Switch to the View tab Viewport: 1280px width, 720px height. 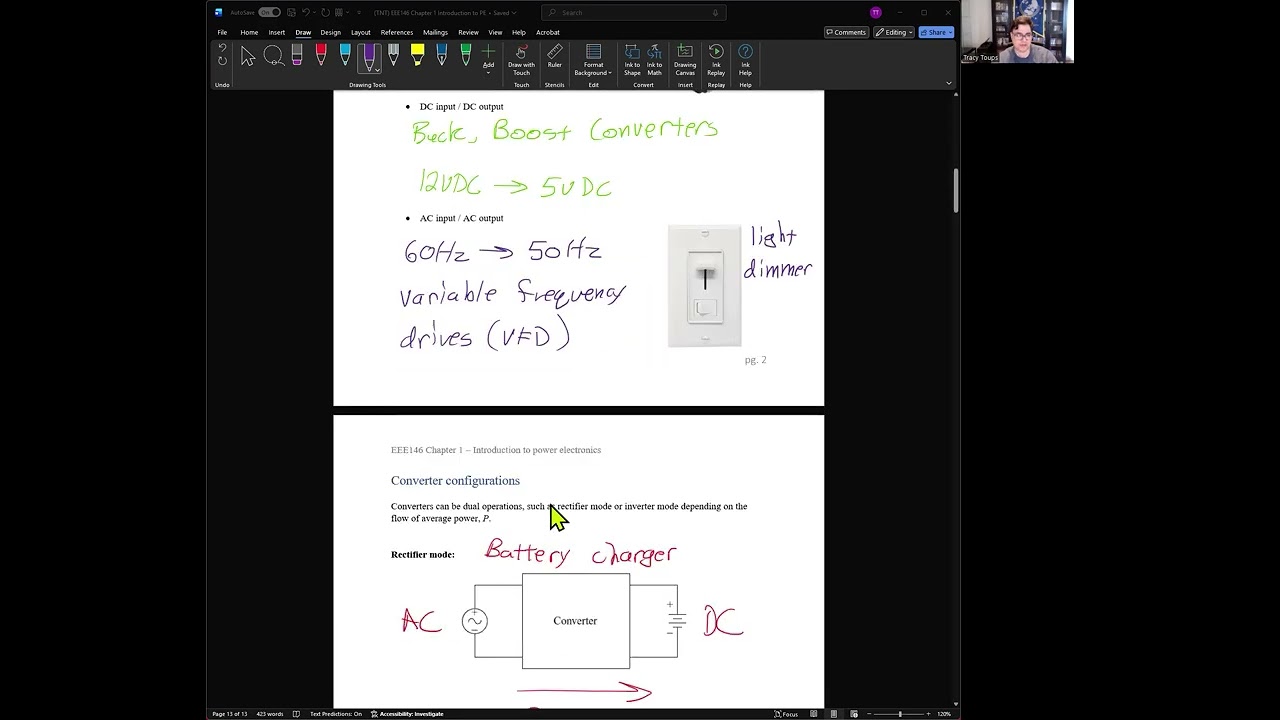coord(495,32)
